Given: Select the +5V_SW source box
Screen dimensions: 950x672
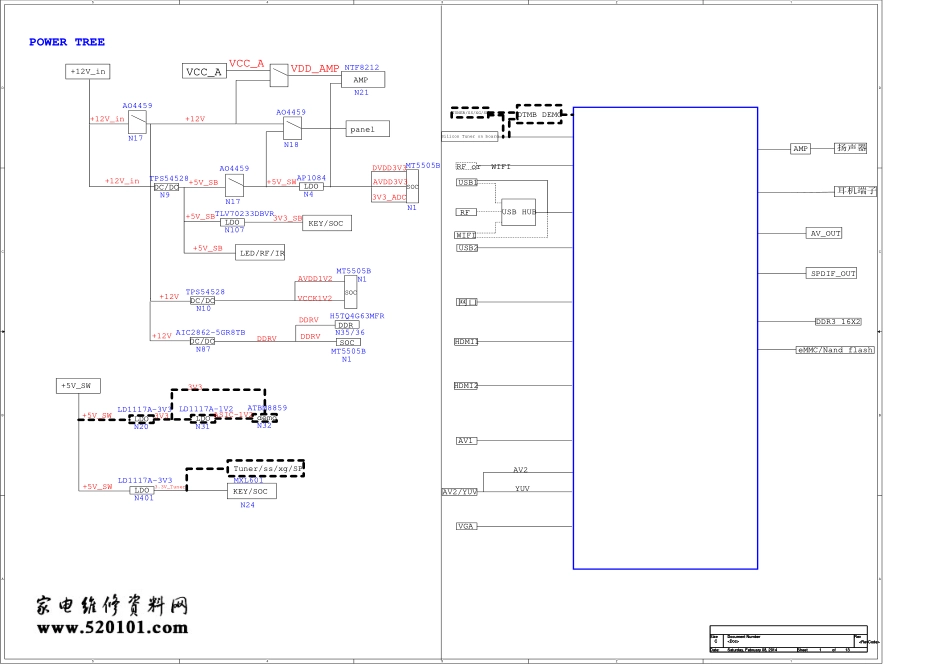Looking at the screenshot, I should [x=79, y=386].
